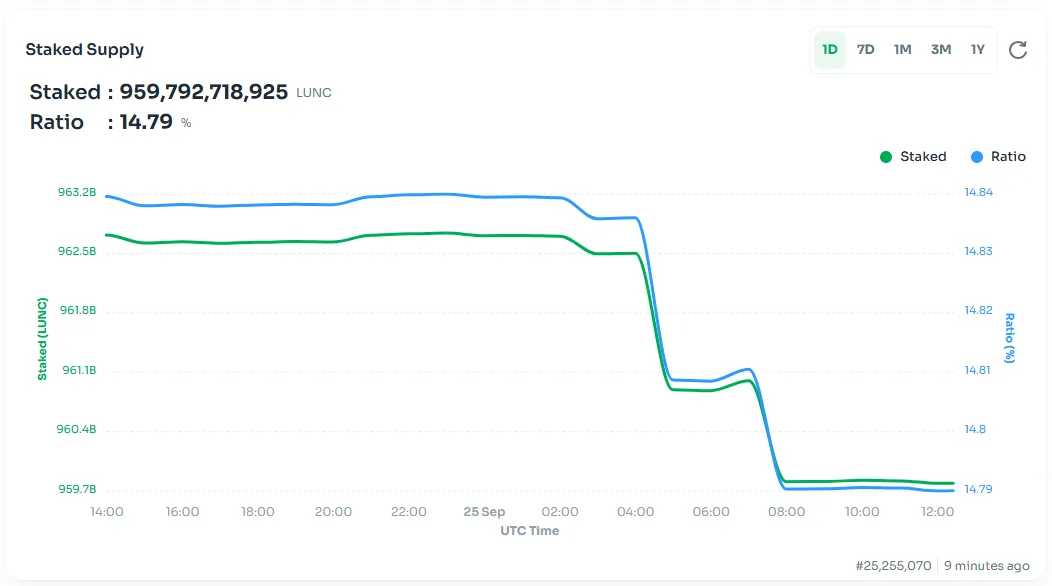Click block number #25,255,070

click(893, 566)
